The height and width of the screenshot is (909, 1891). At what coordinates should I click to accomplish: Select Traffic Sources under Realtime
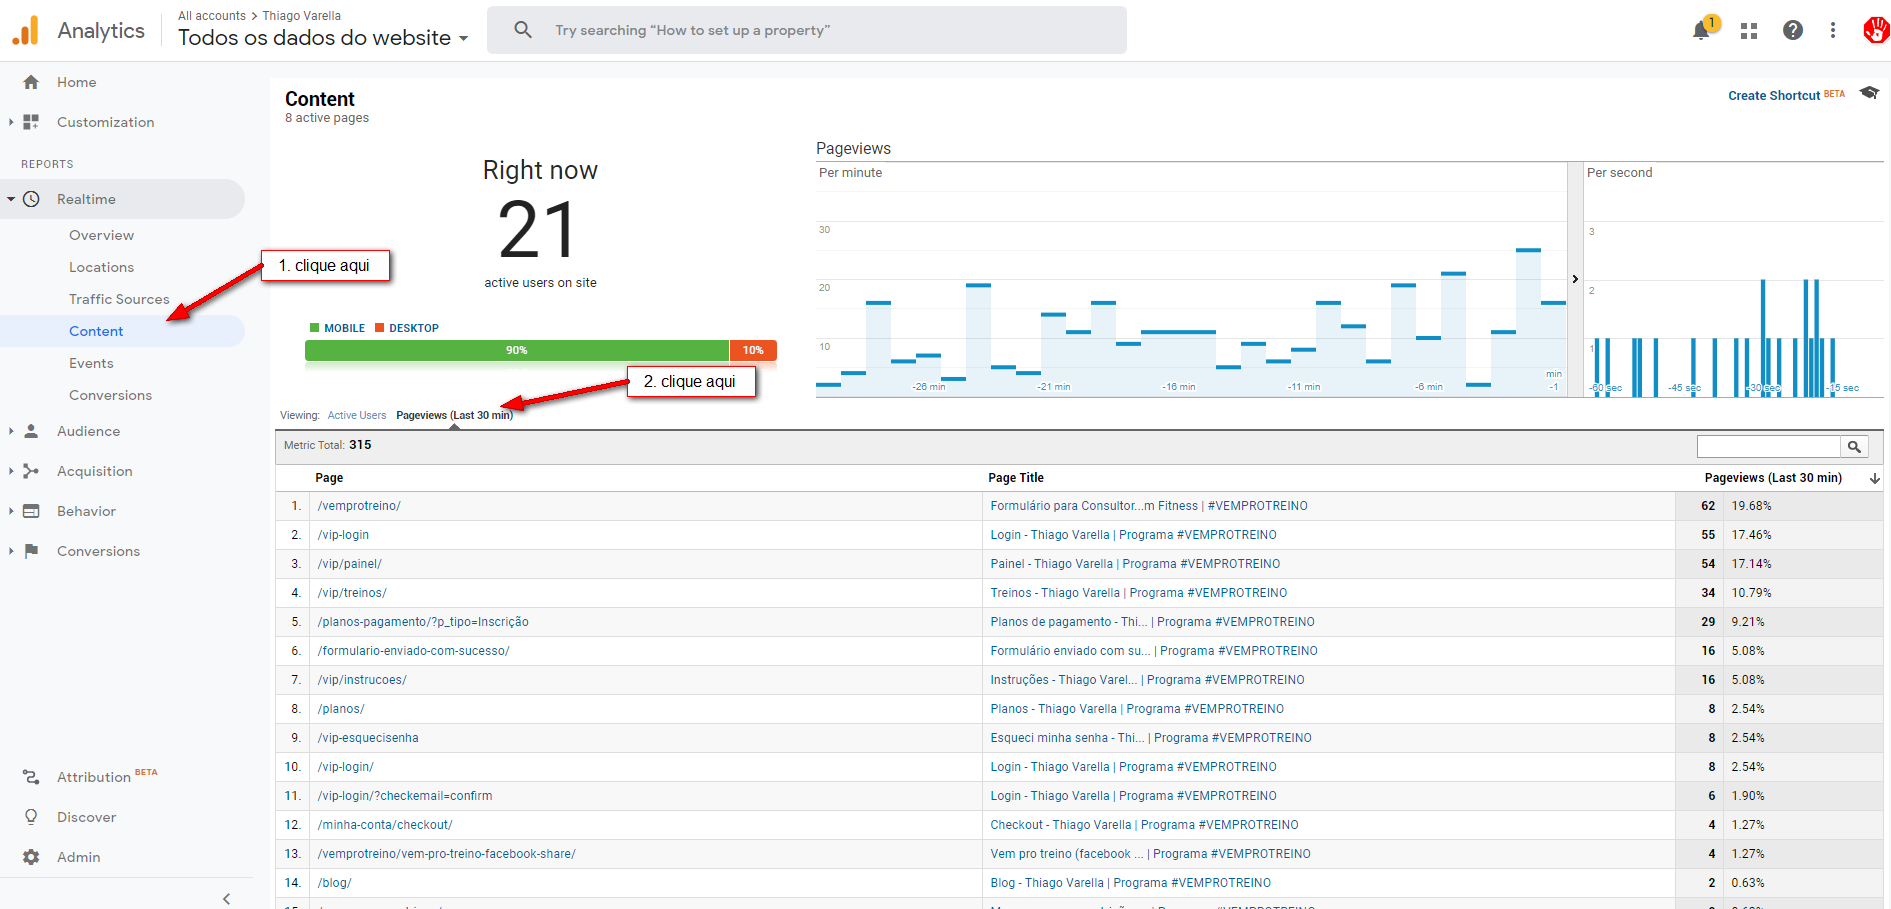pos(119,299)
